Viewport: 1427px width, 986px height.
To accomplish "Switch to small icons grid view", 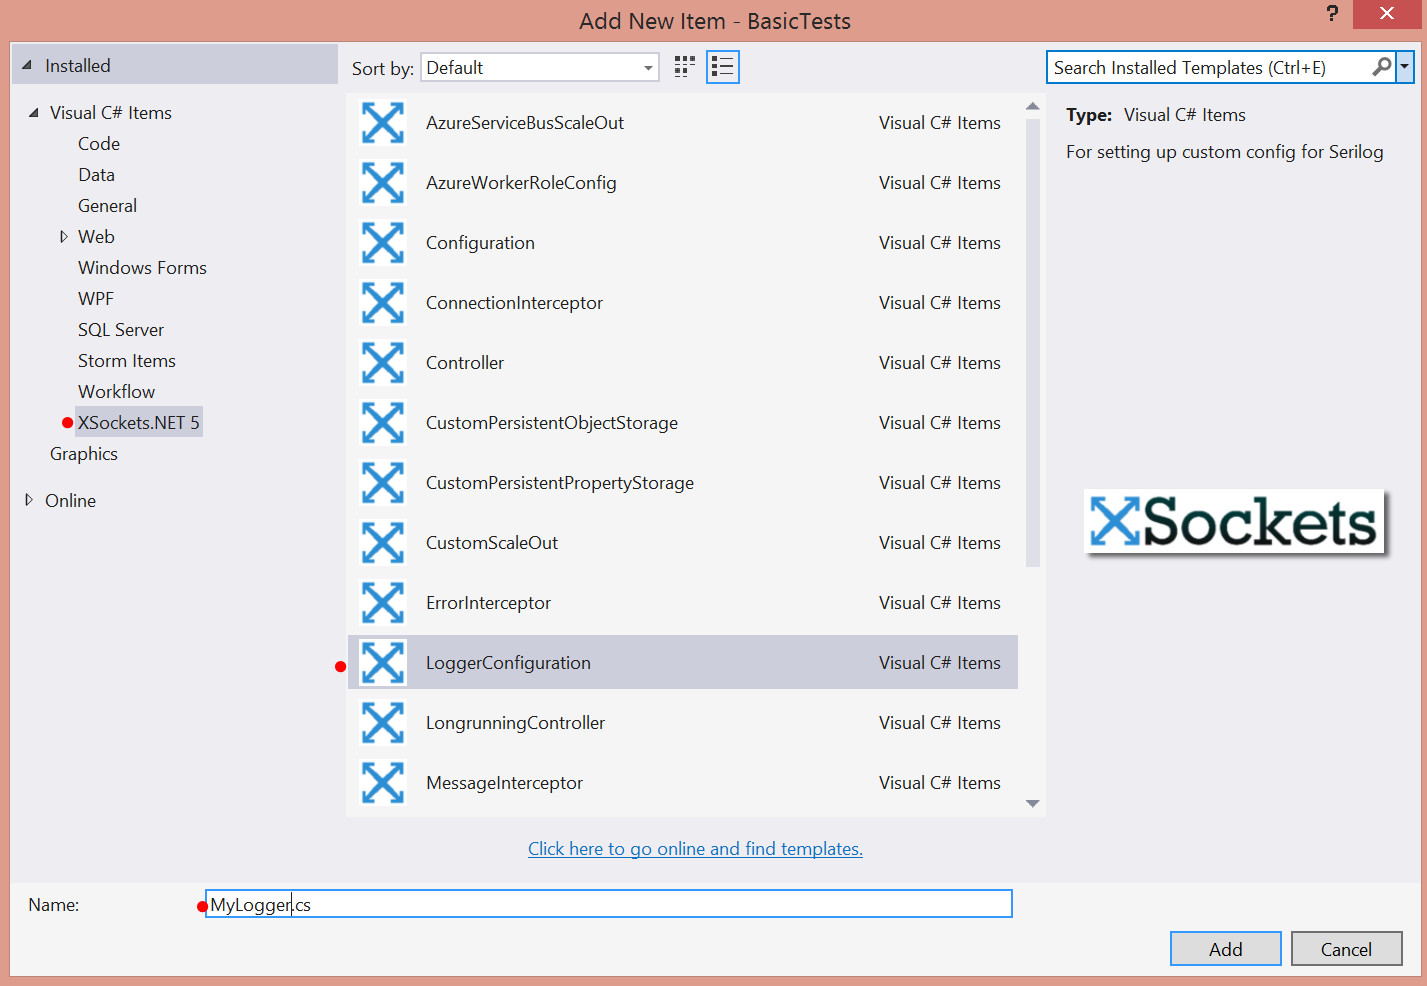I will (x=684, y=67).
